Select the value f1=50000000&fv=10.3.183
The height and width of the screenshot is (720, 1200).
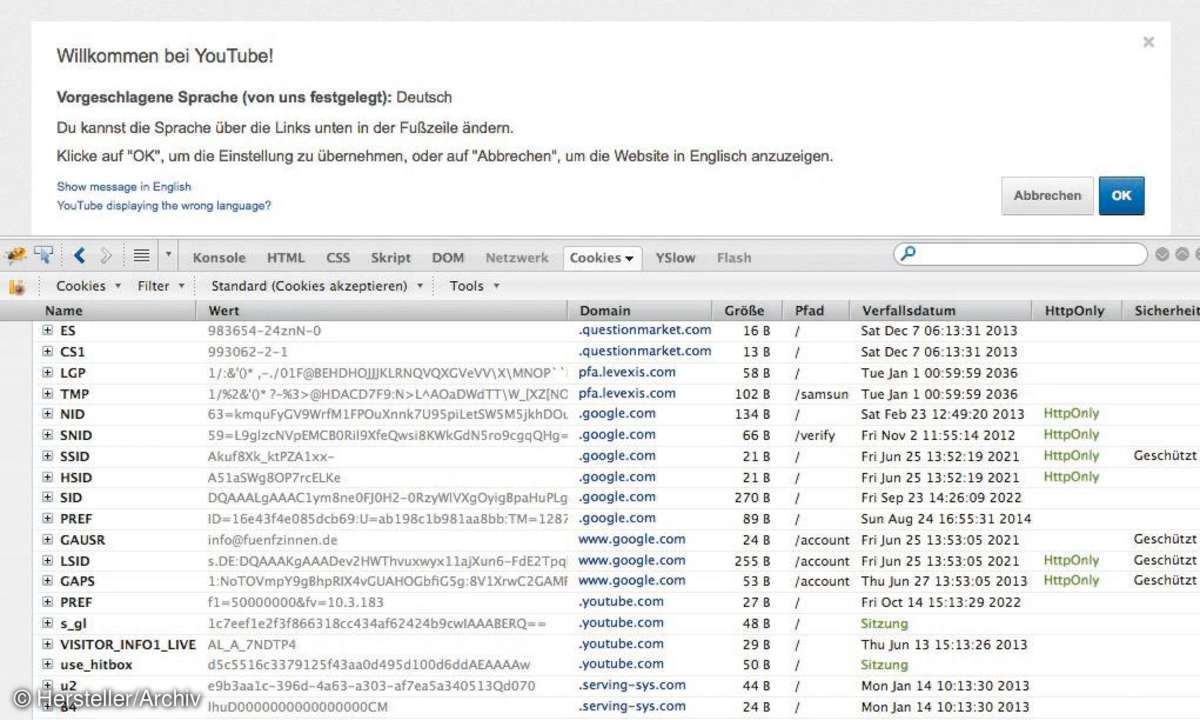point(295,602)
